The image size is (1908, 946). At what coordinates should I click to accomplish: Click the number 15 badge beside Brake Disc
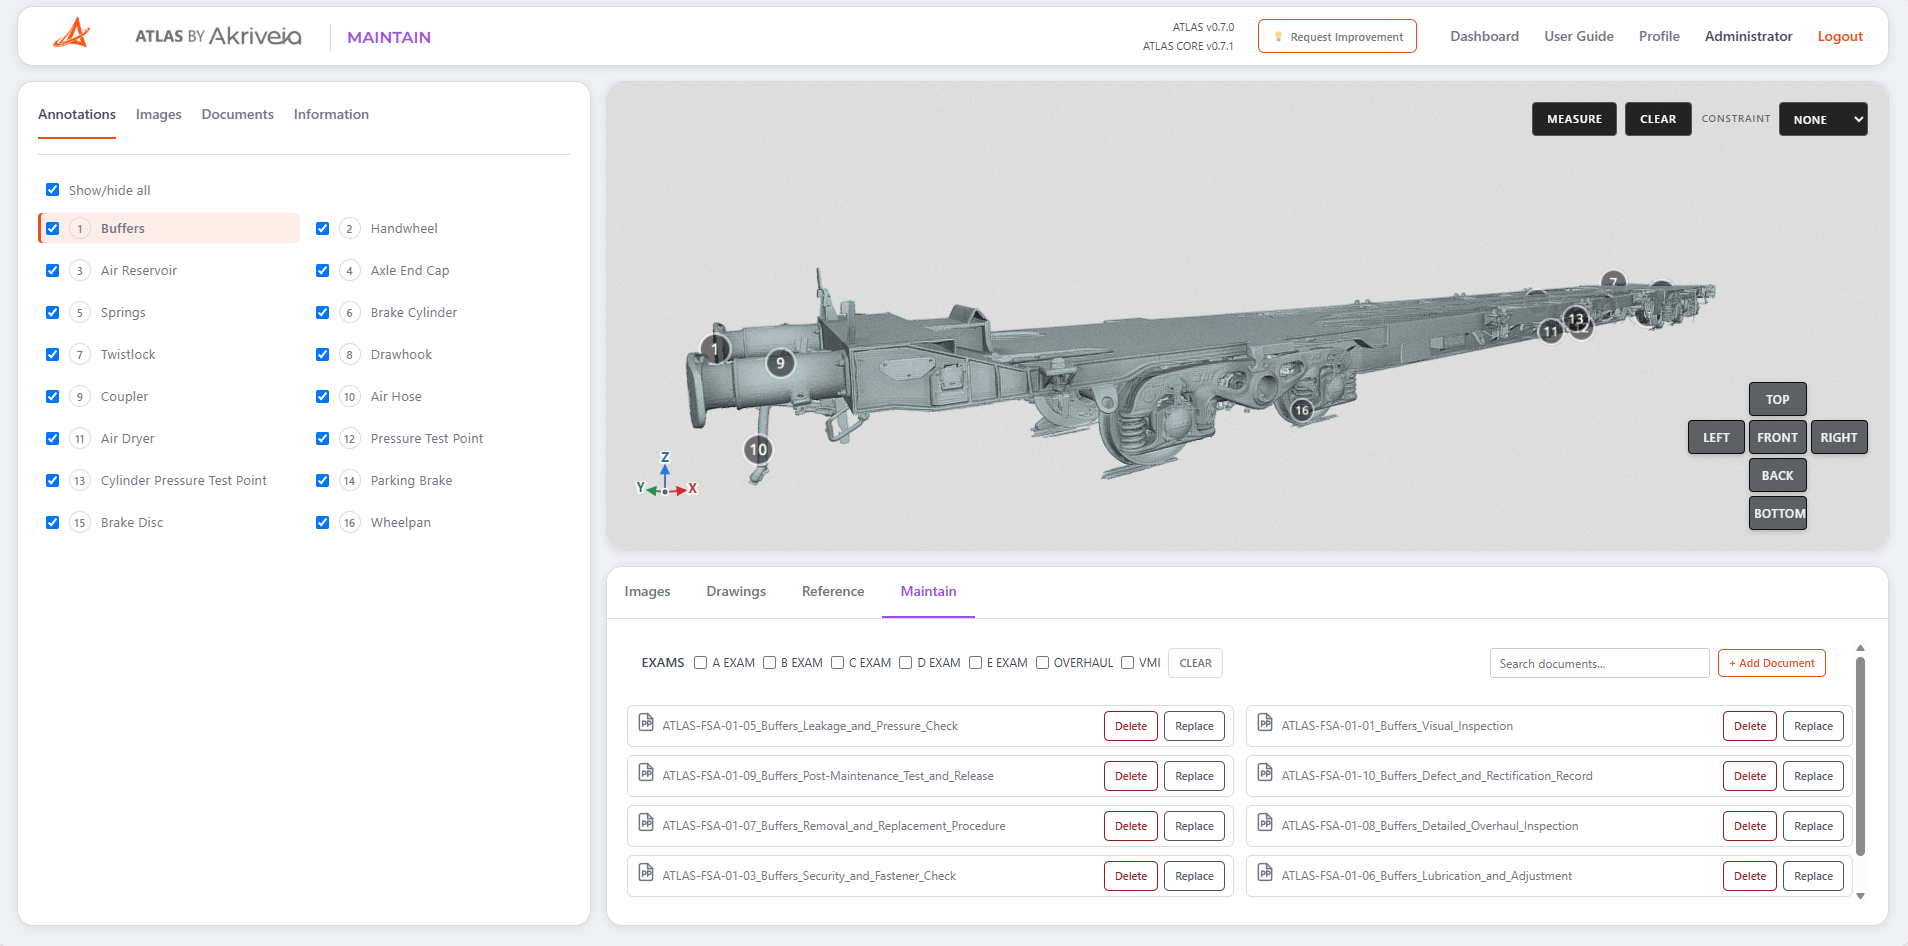[80, 523]
